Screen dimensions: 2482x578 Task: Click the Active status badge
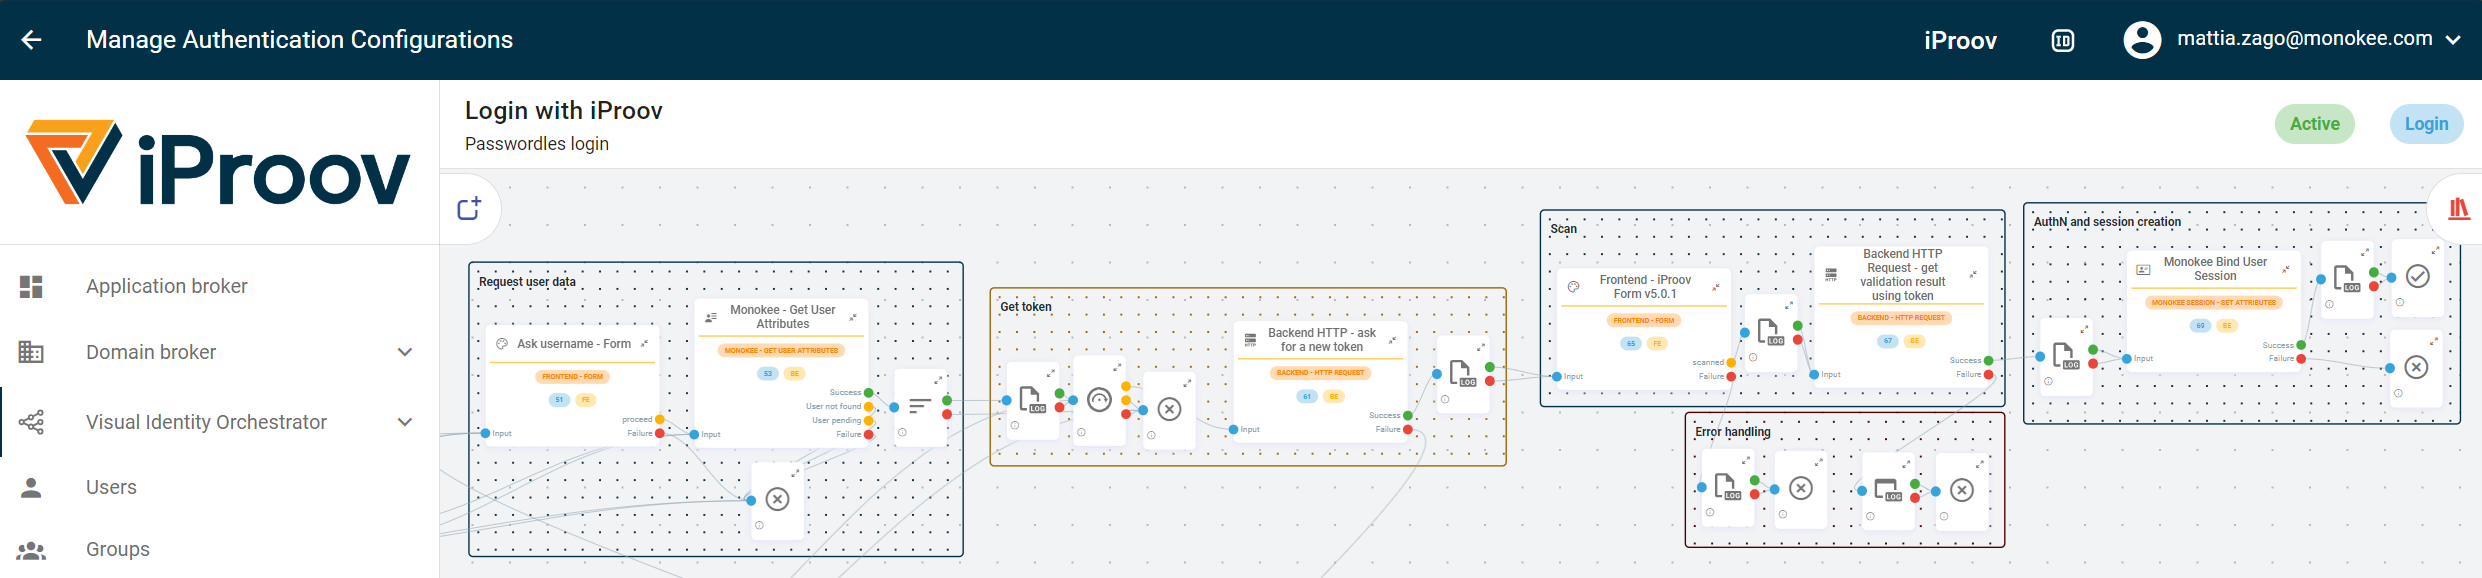tap(2315, 124)
